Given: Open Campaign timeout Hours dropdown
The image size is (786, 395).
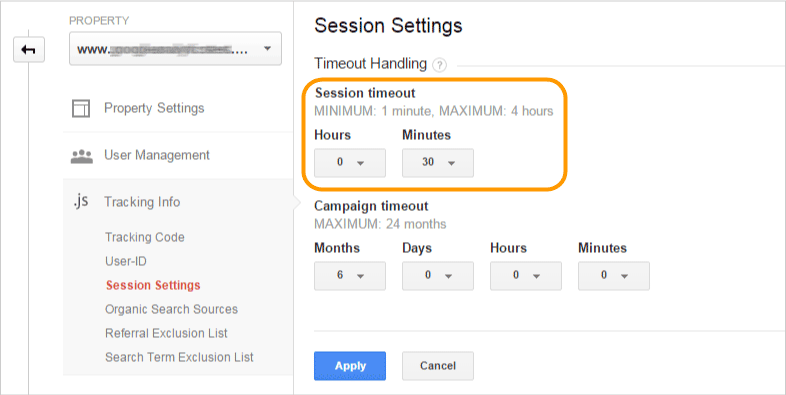Looking at the screenshot, I should click(x=526, y=276).
